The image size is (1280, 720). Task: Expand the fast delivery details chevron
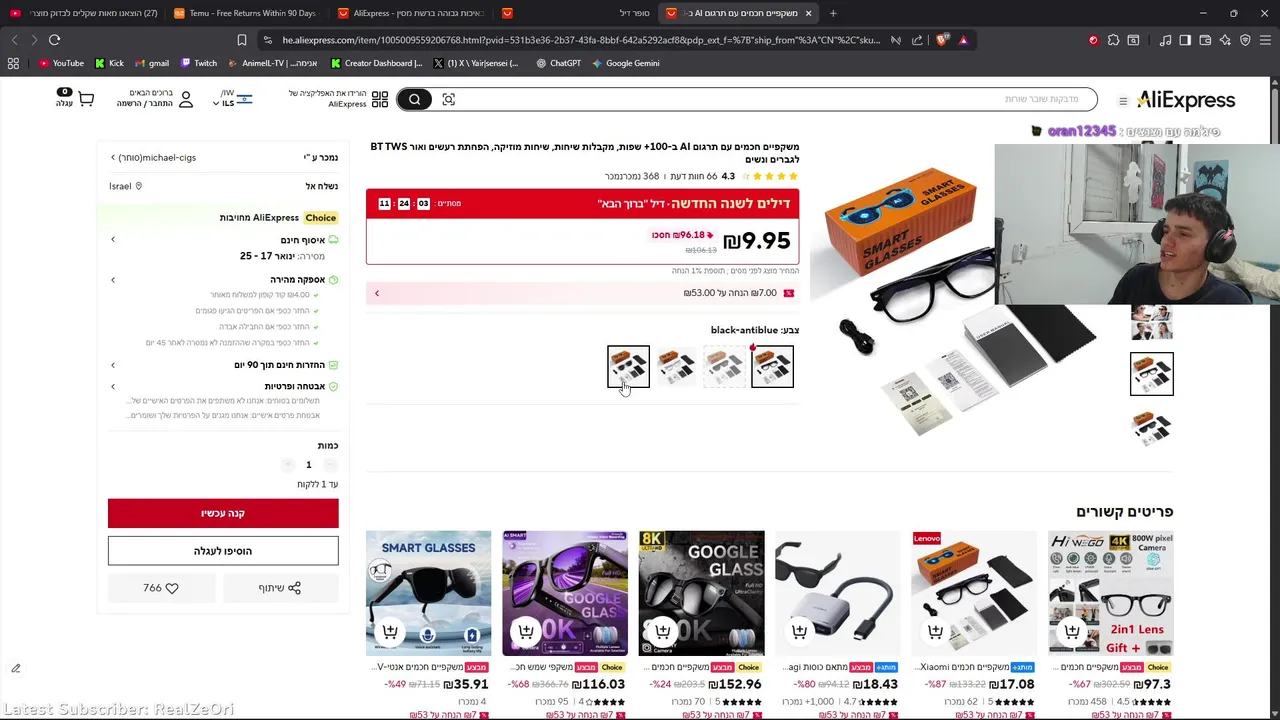click(113, 280)
